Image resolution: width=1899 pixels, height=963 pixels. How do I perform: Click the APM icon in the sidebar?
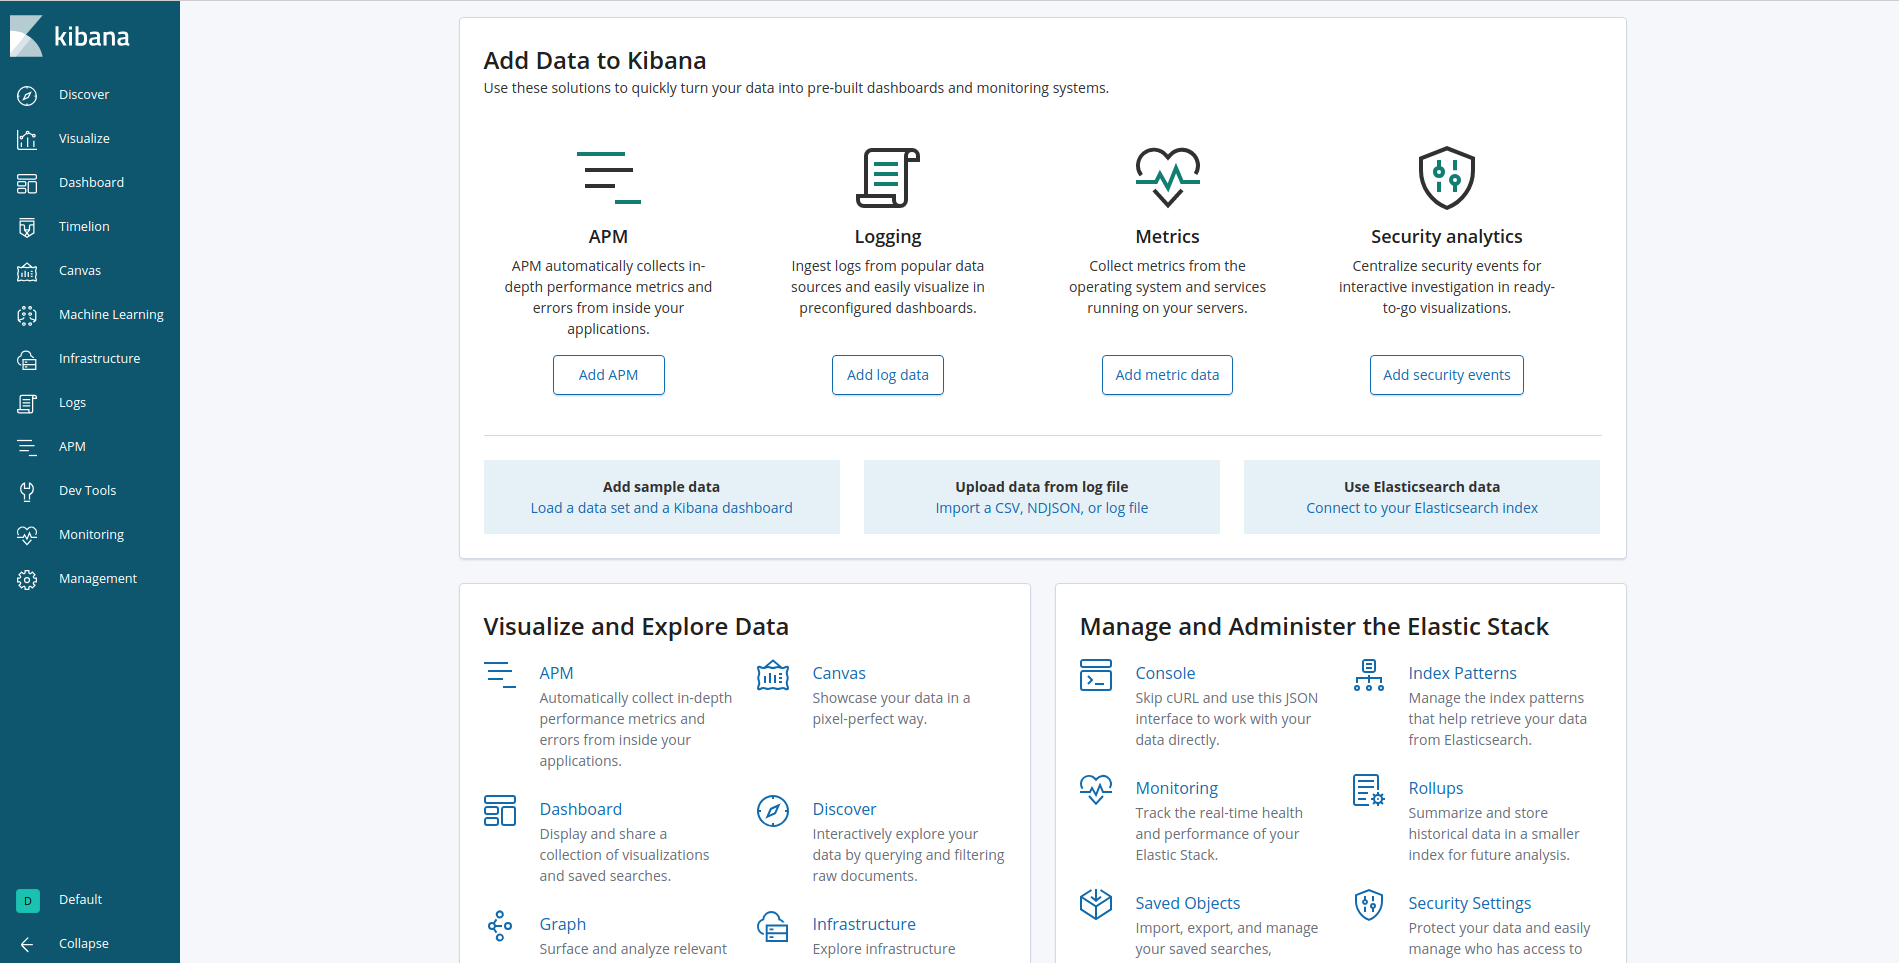[27, 446]
